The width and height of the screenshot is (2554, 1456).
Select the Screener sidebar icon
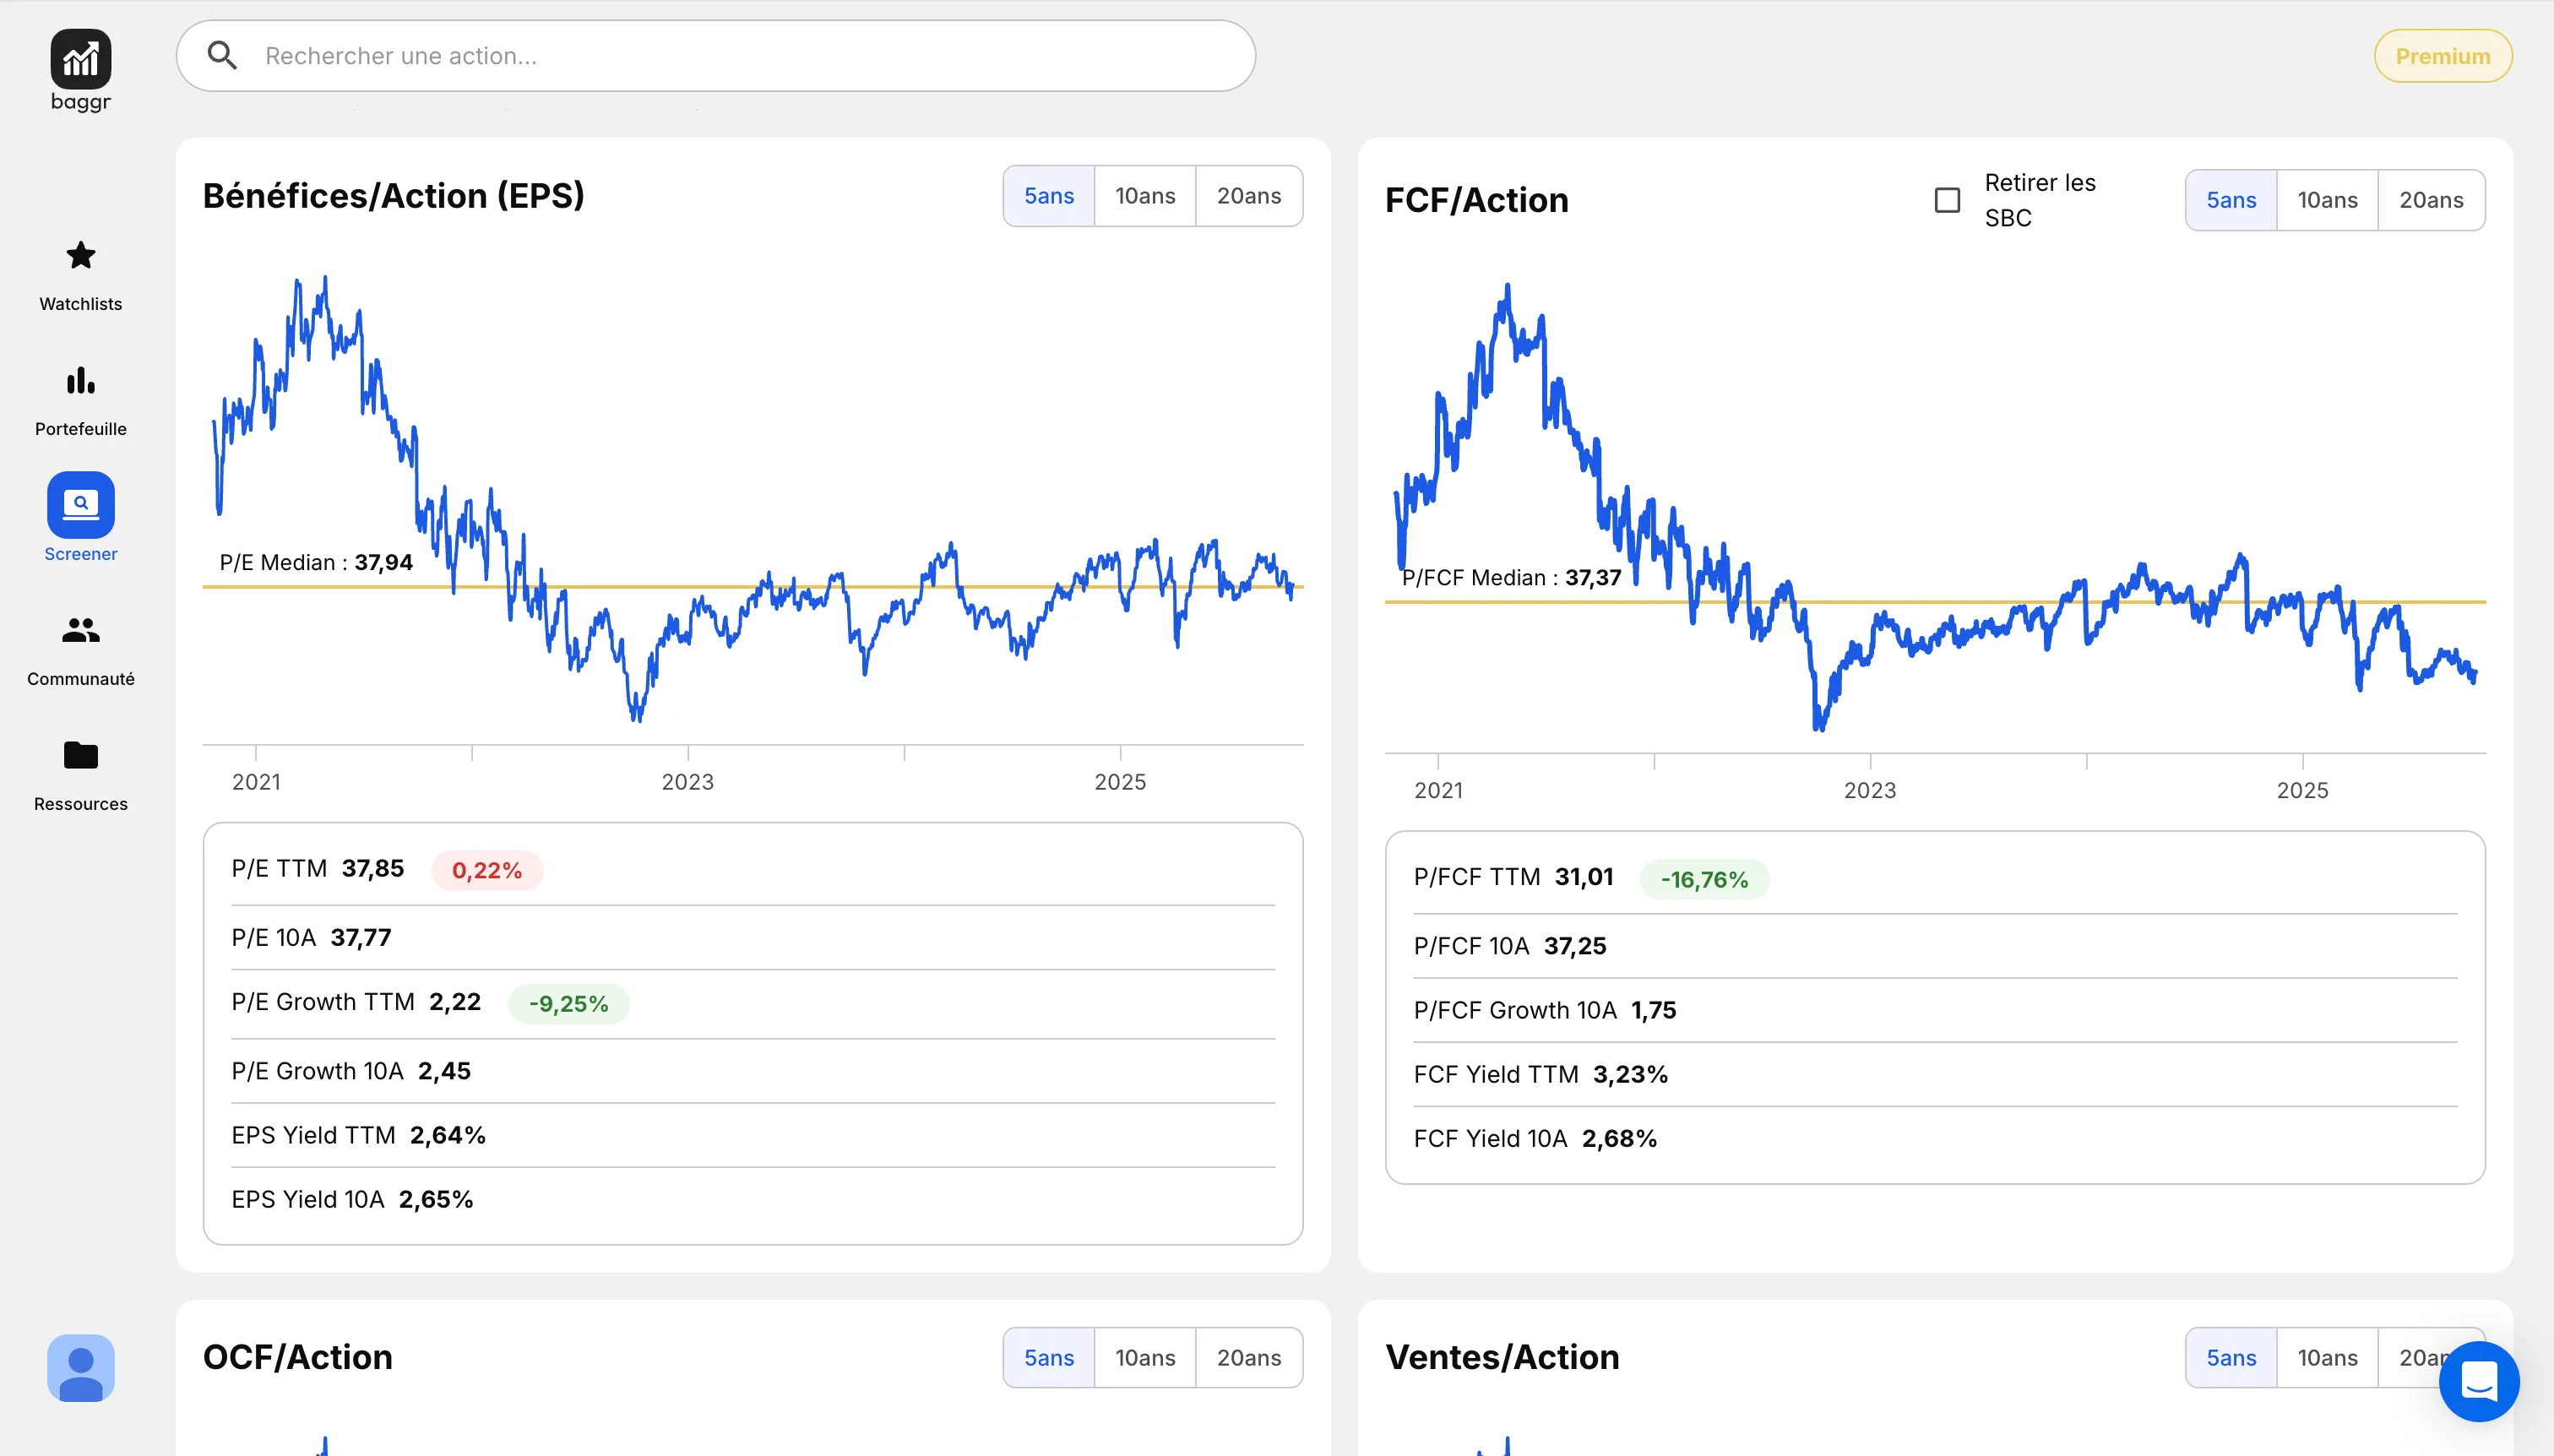(x=80, y=505)
